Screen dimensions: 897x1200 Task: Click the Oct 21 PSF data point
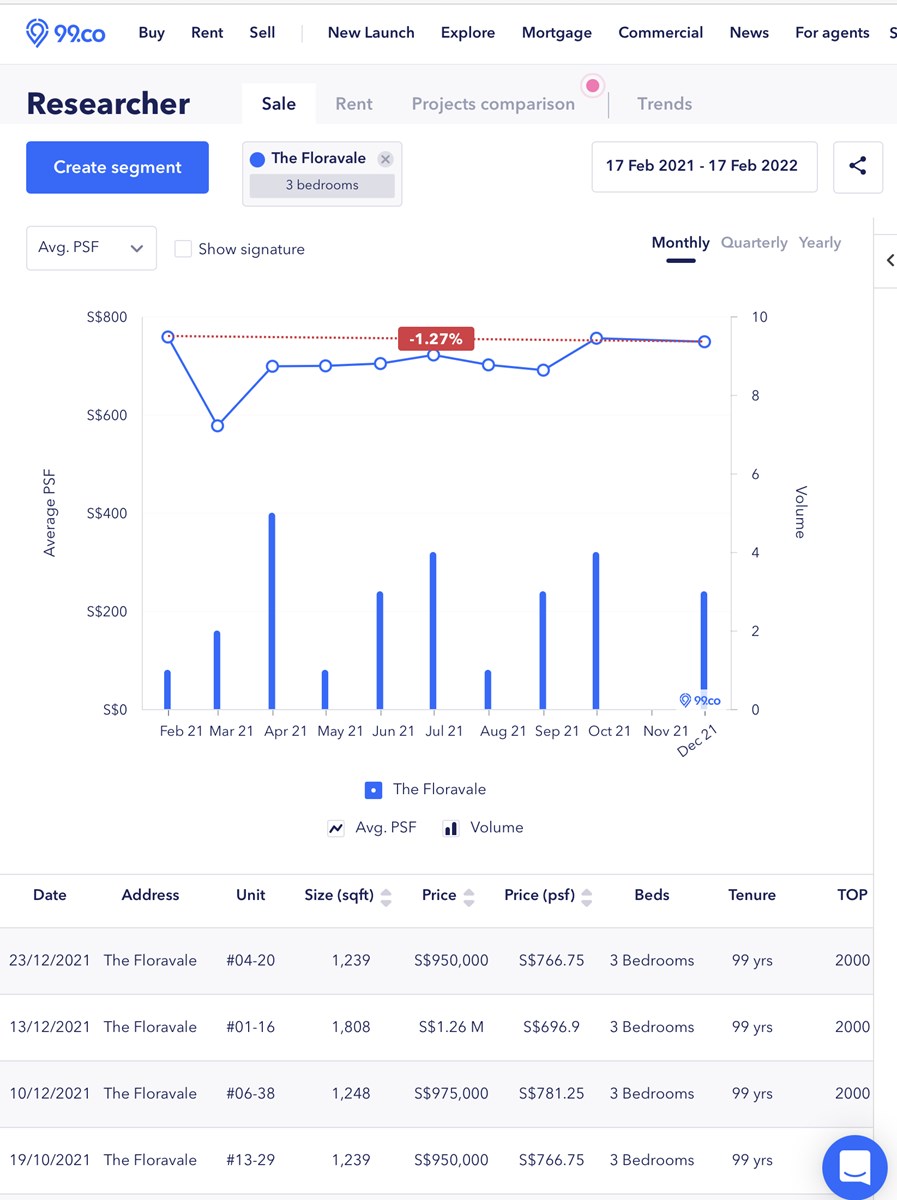click(x=596, y=339)
